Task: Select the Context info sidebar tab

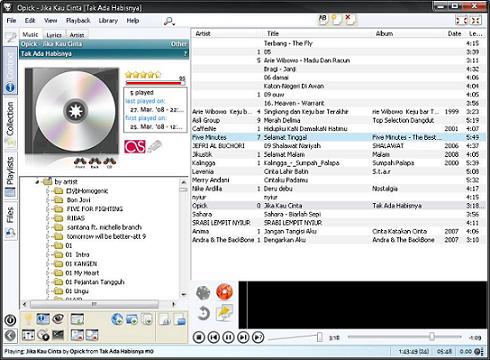Action: coord(10,71)
